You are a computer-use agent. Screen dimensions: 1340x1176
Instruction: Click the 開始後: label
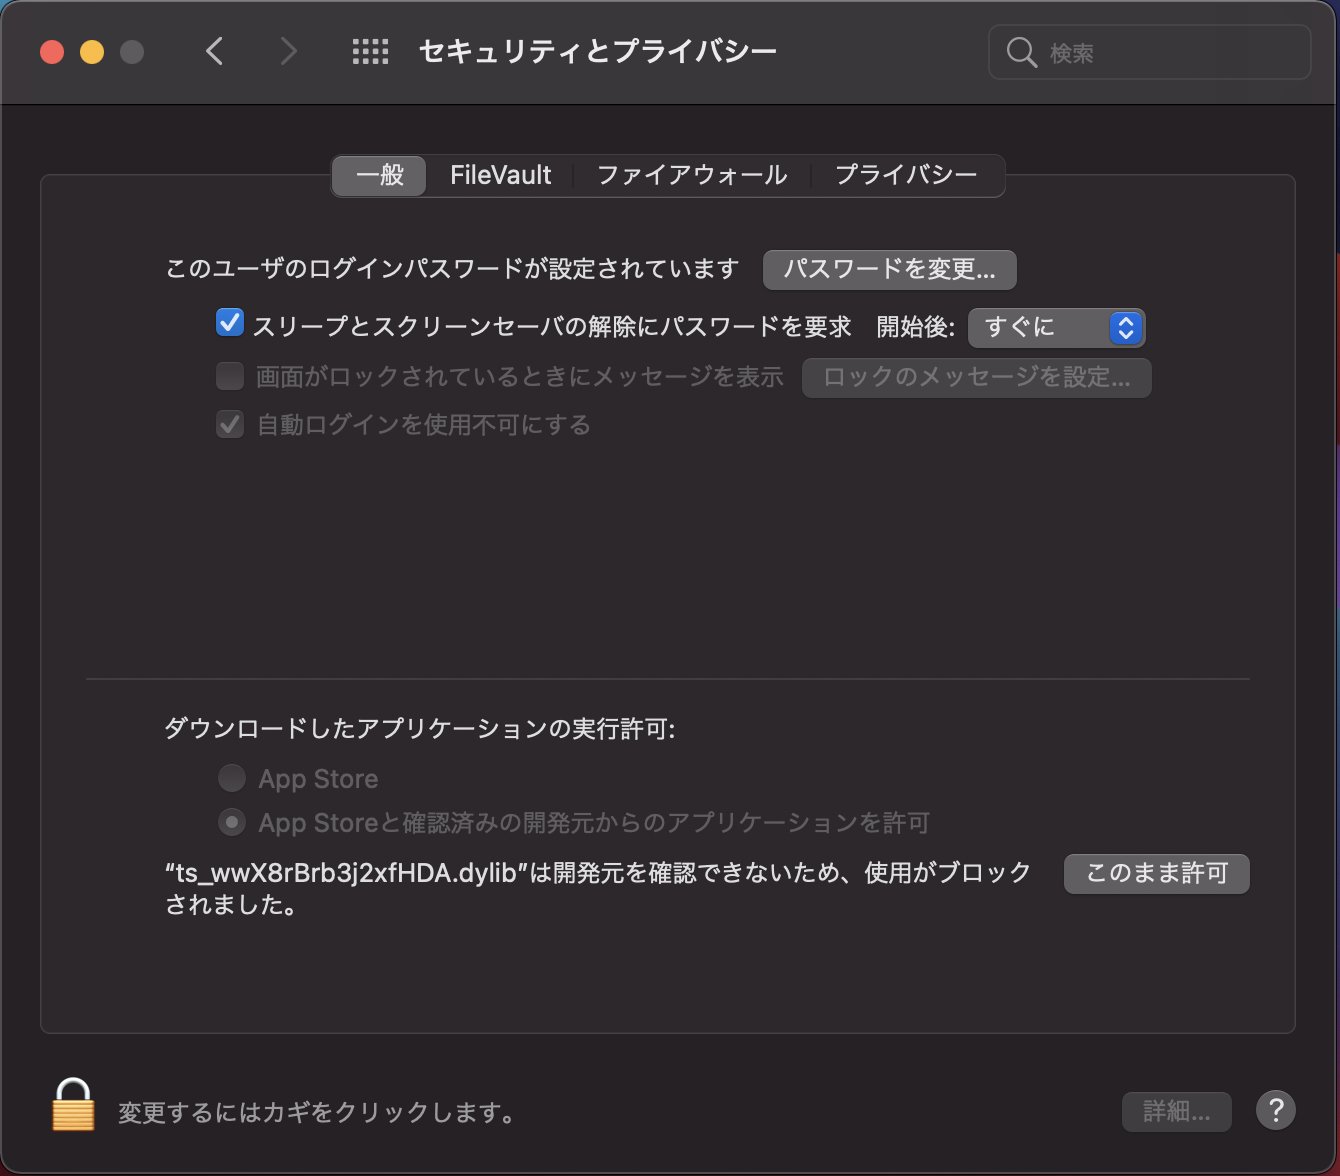(x=916, y=327)
